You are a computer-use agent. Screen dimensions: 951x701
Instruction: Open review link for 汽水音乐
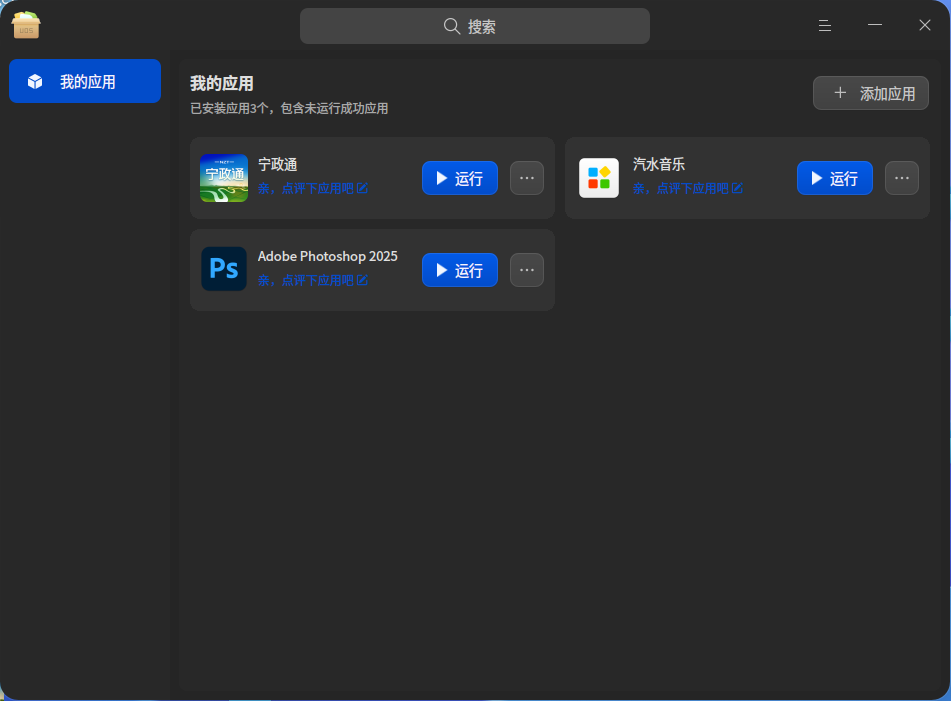click(x=688, y=189)
